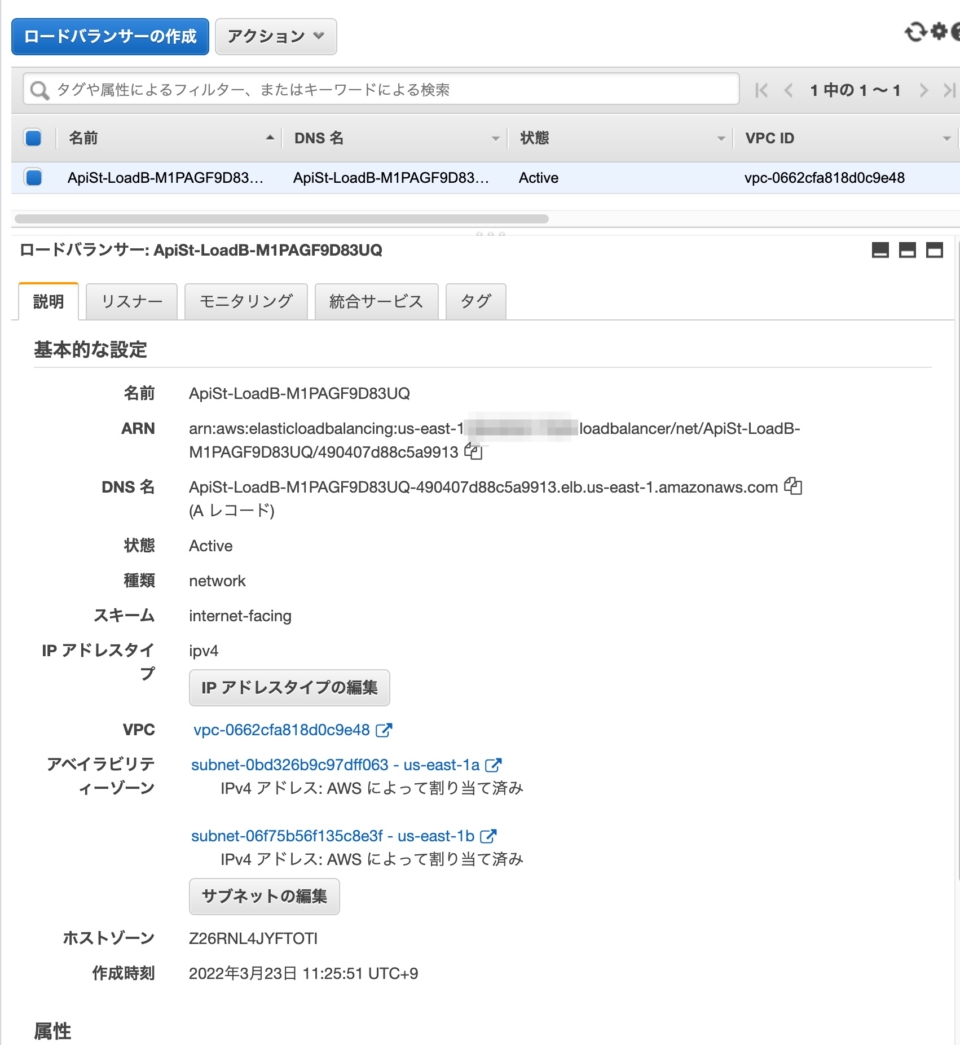Collapse the details pane fully
960x1045 pixels.
tap(880, 250)
